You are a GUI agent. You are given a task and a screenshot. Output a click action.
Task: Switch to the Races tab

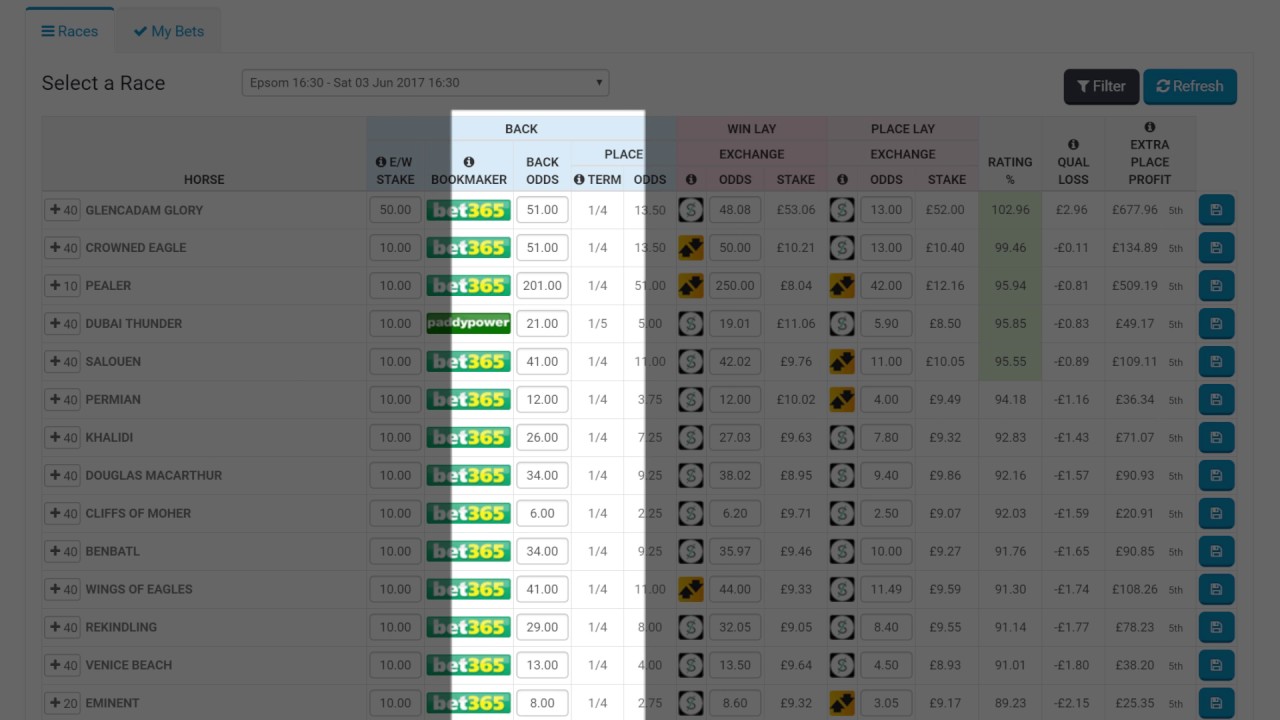(70, 31)
